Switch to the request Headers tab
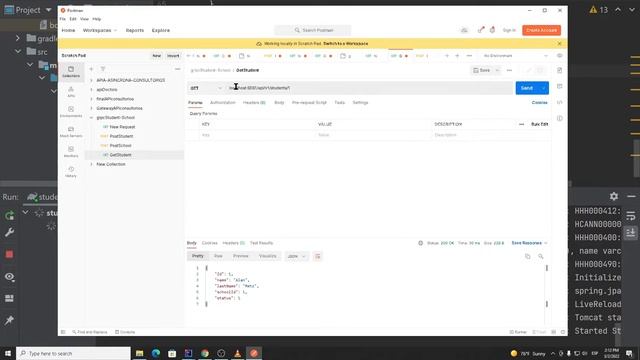Viewport: 640px width, 360px height. point(254,102)
